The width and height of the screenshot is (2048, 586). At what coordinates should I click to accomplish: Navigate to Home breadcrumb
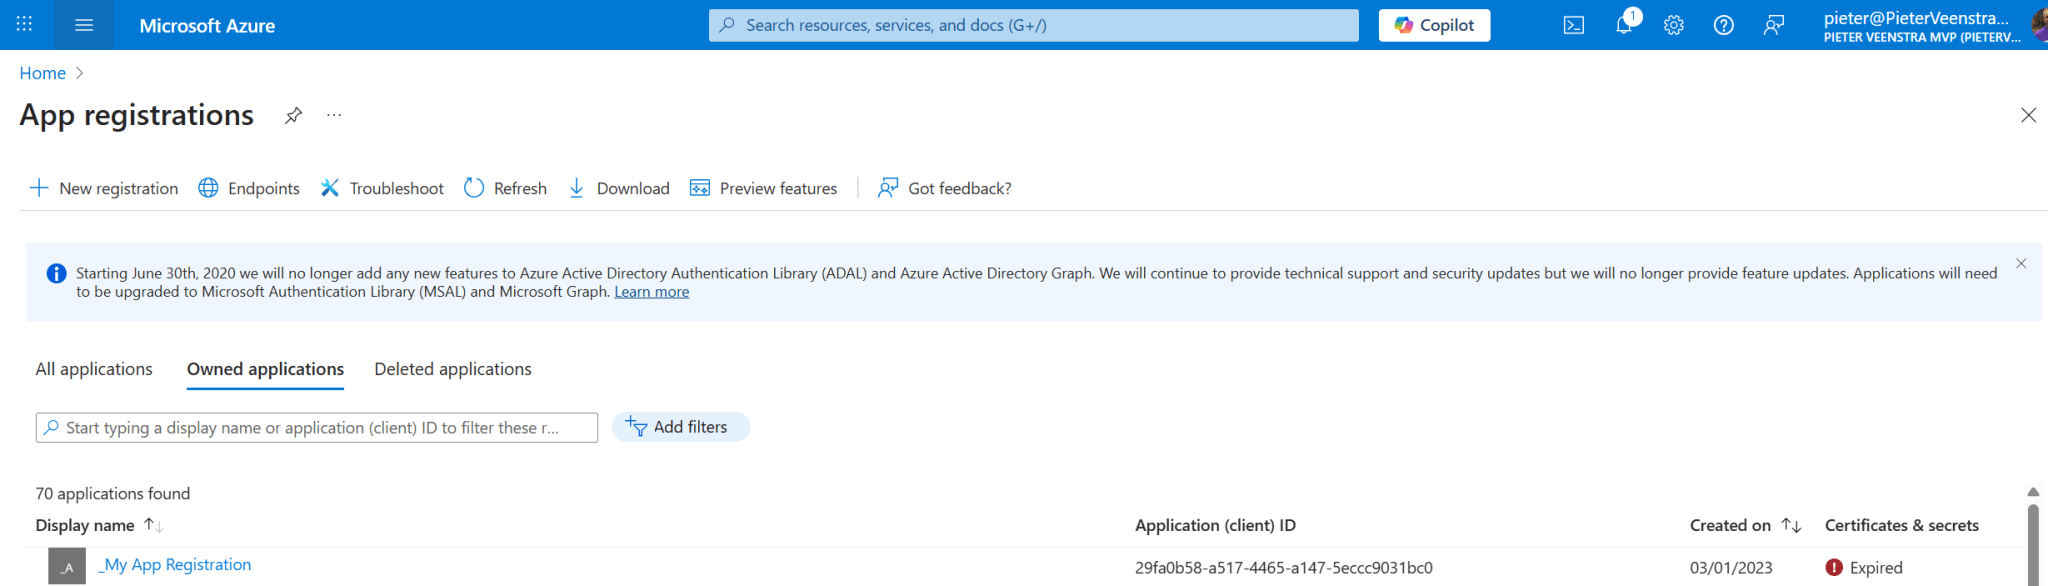point(42,73)
